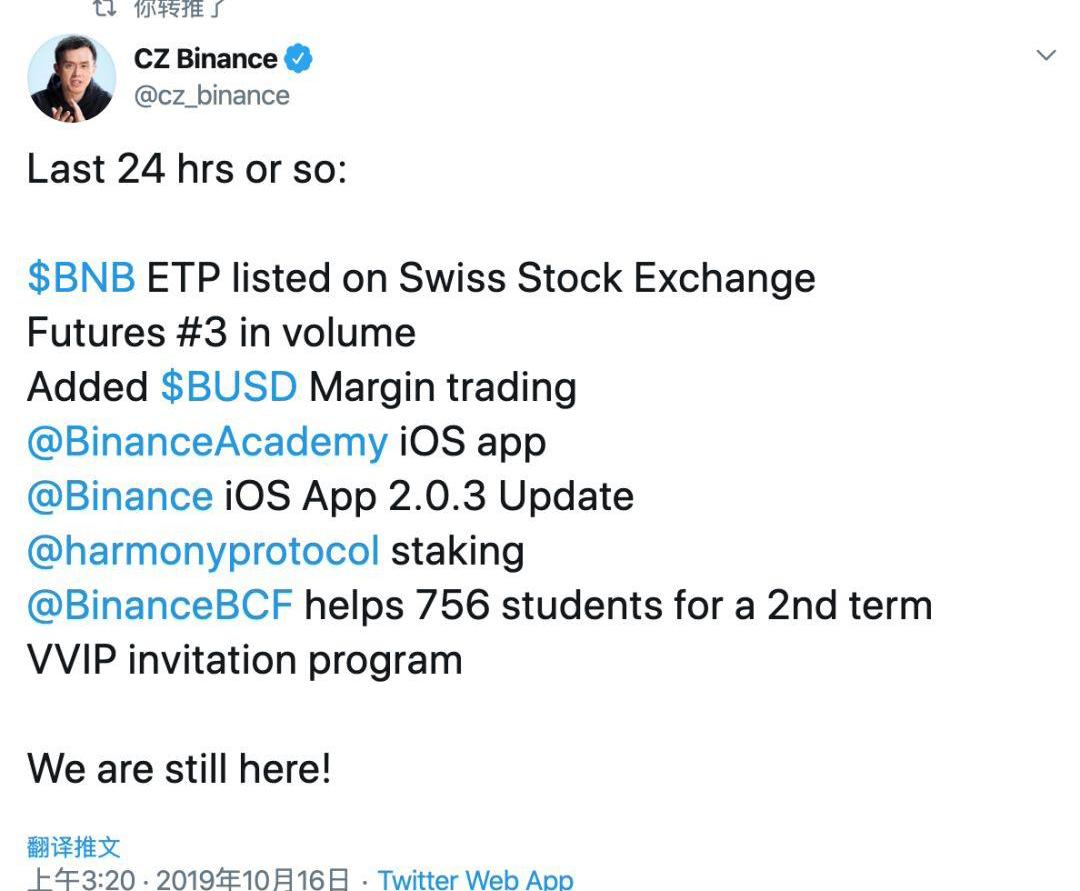Open the Twitter Web App source link
1080x891 pixels.
[x=475, y=879]
